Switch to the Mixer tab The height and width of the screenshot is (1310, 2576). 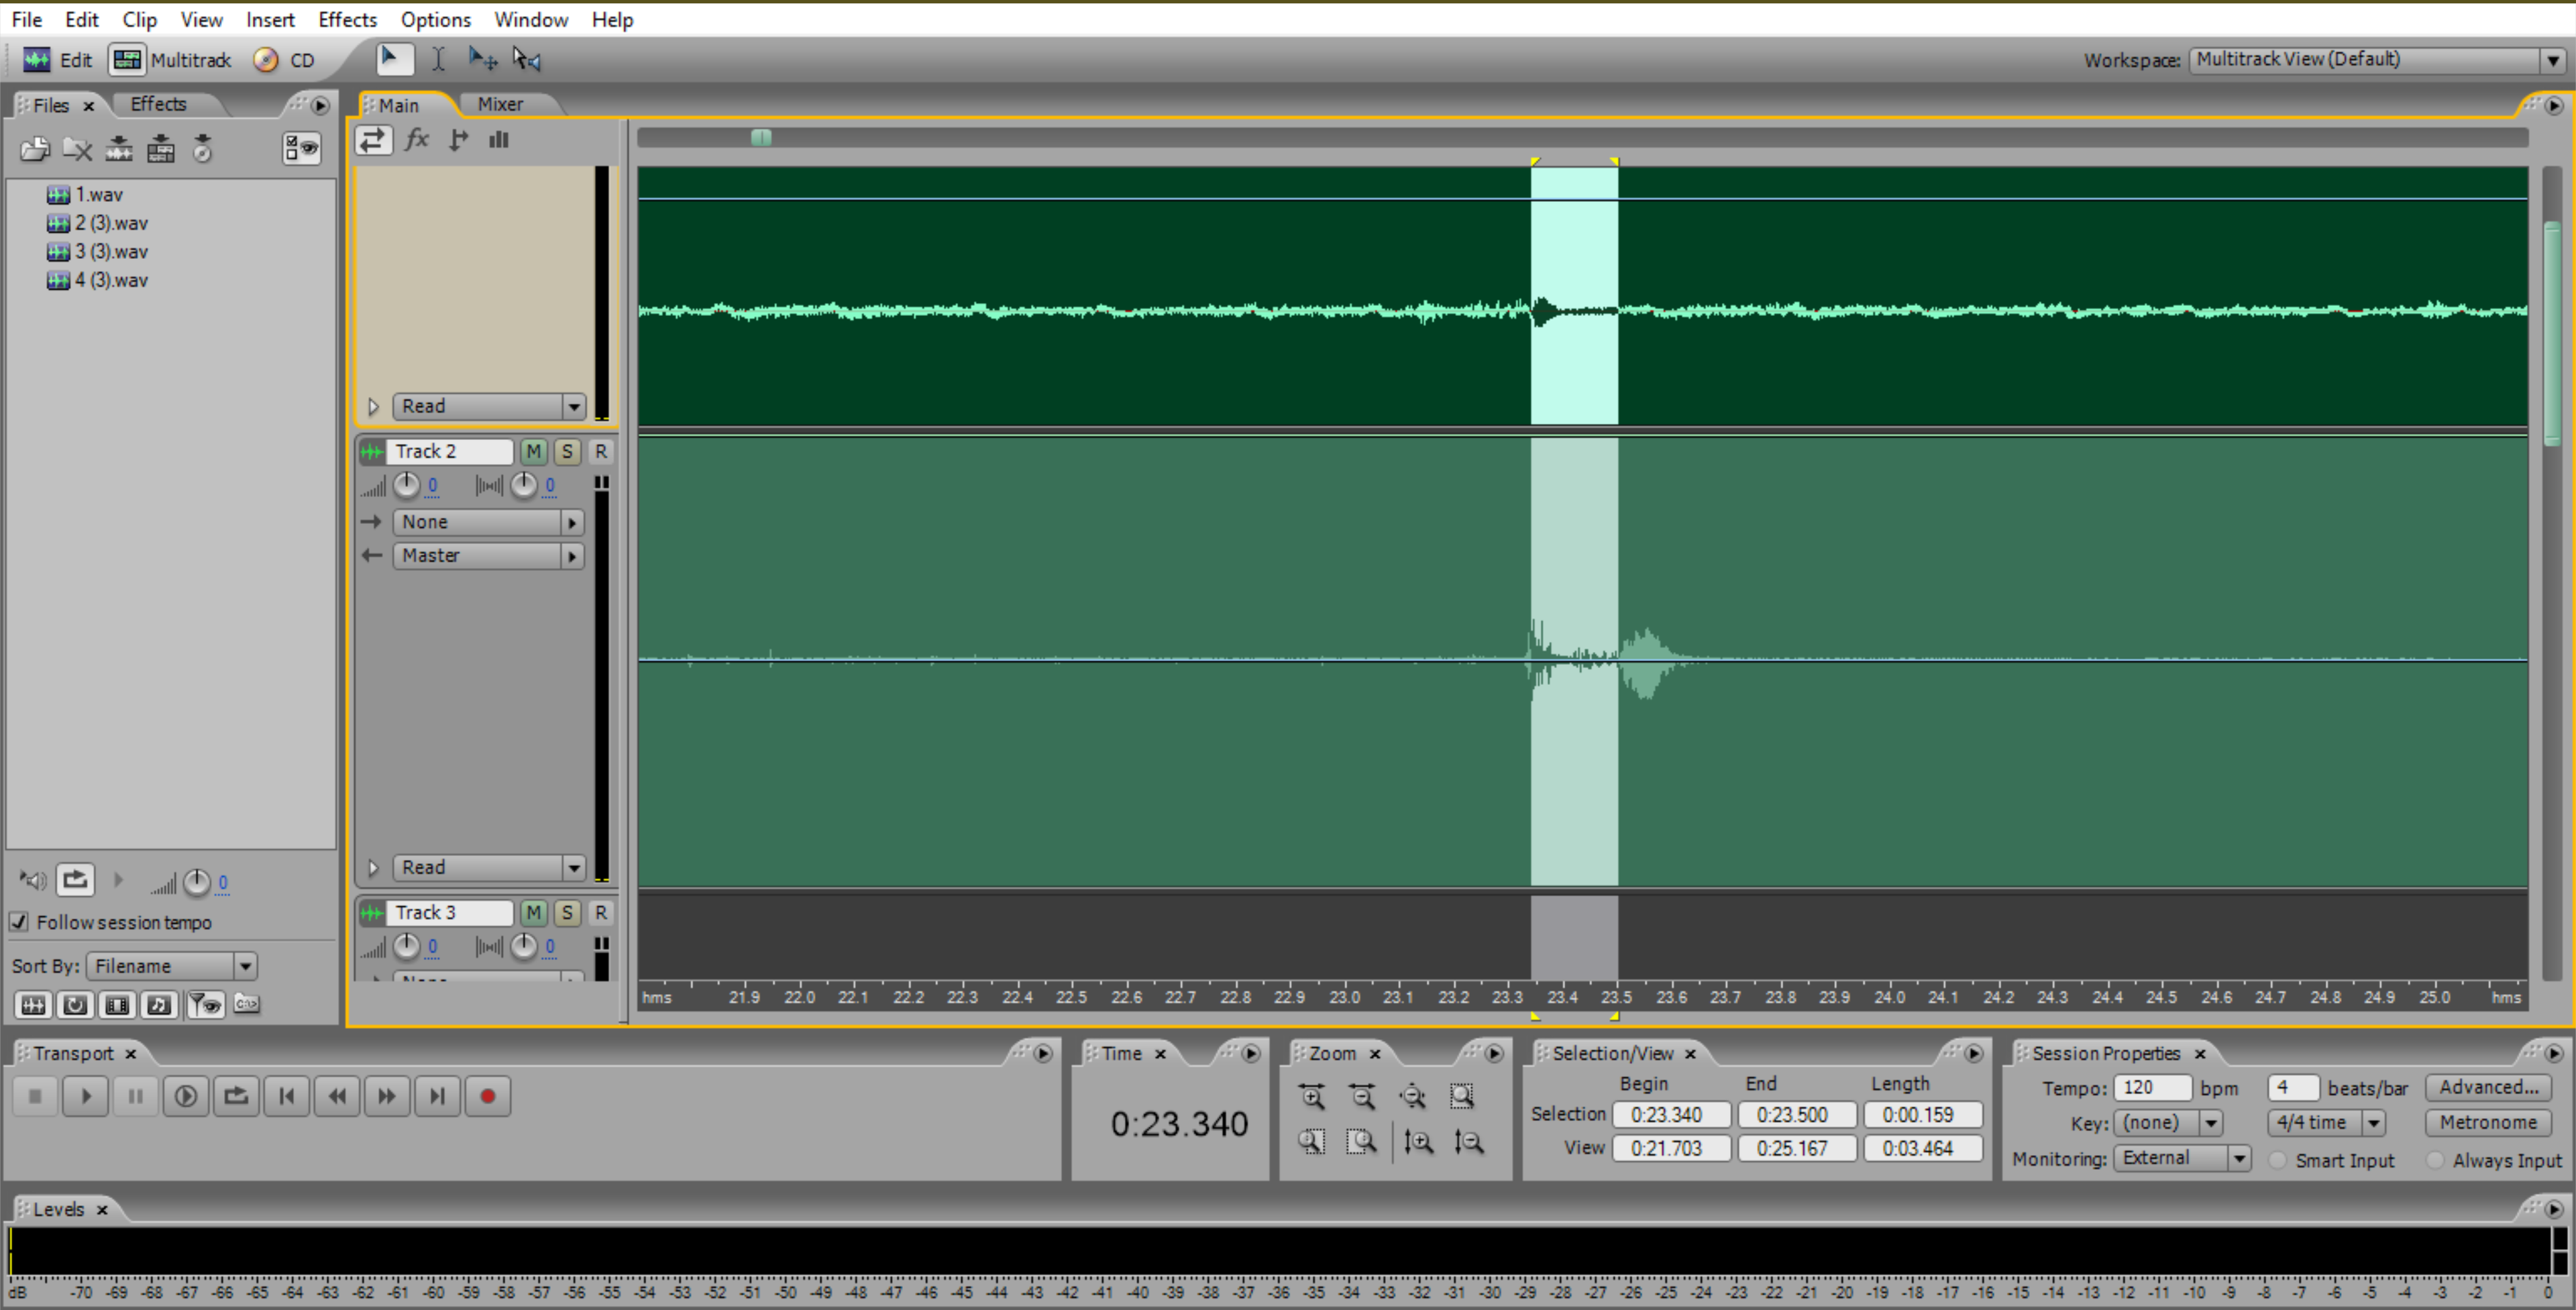click(x=499, y=104)
